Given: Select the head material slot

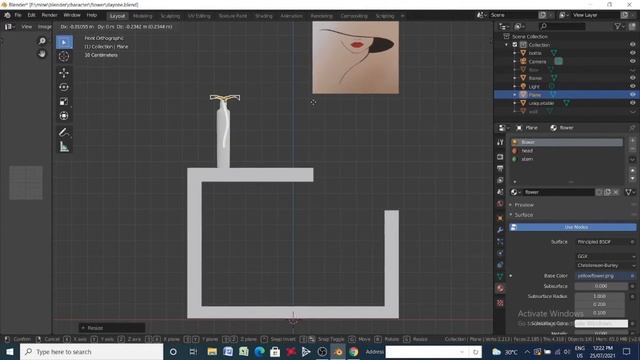Looking at the screenshot, I should [x=567, y=151].
